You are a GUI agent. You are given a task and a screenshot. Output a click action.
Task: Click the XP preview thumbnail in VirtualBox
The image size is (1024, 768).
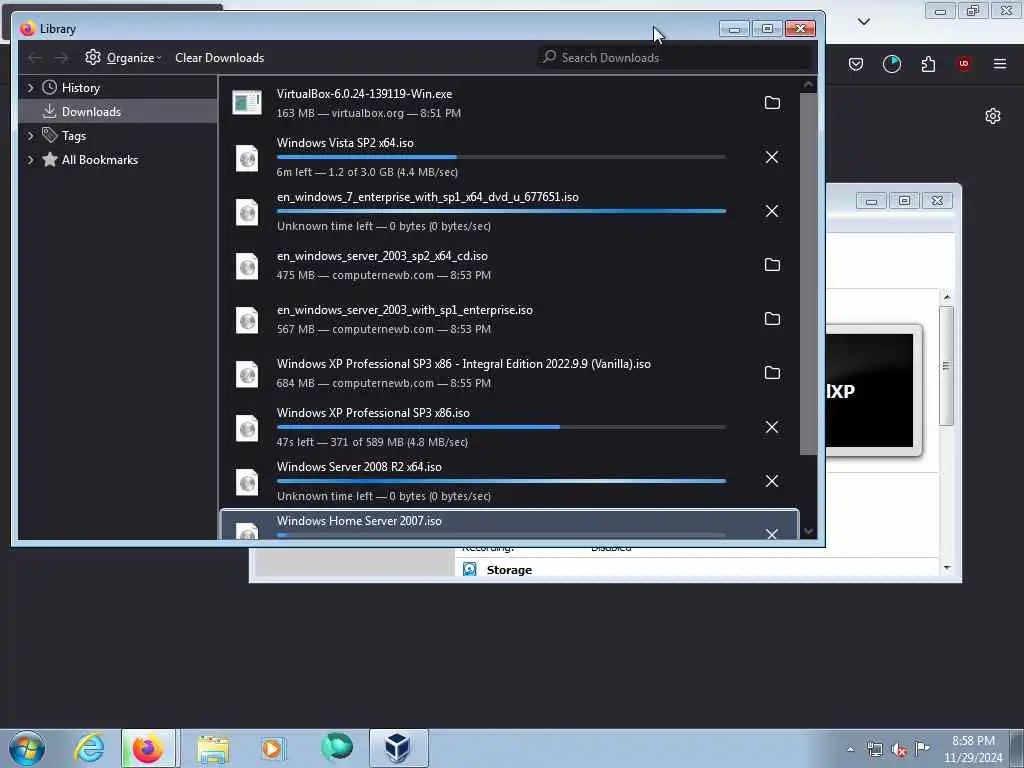tap(869, 390)
